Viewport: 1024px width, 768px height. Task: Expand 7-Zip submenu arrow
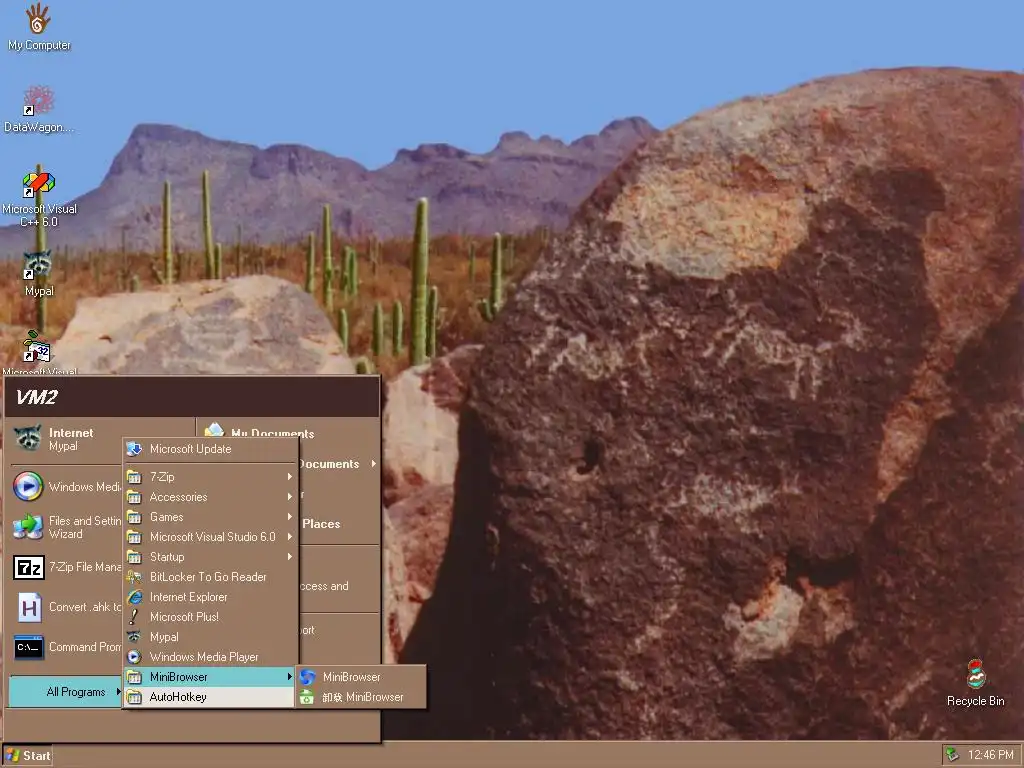click(x=289, y=477)
